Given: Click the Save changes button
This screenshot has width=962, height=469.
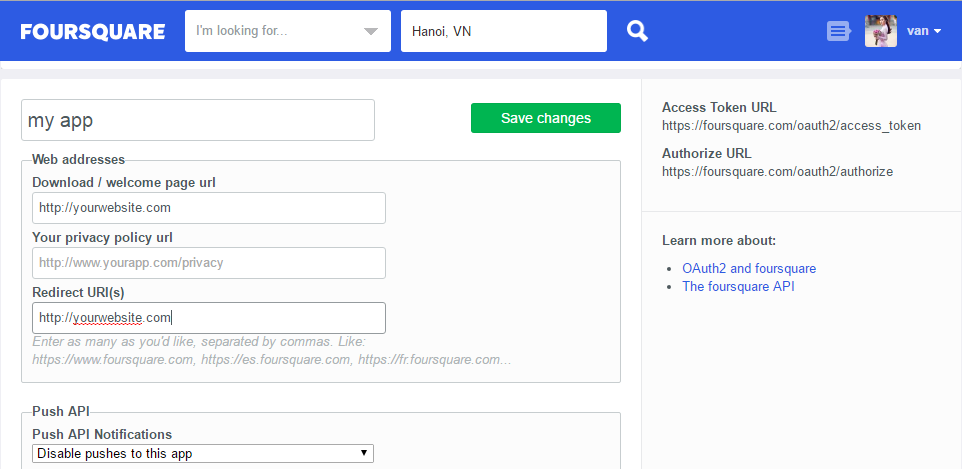Looking at the screenshot, I should 545,118.
